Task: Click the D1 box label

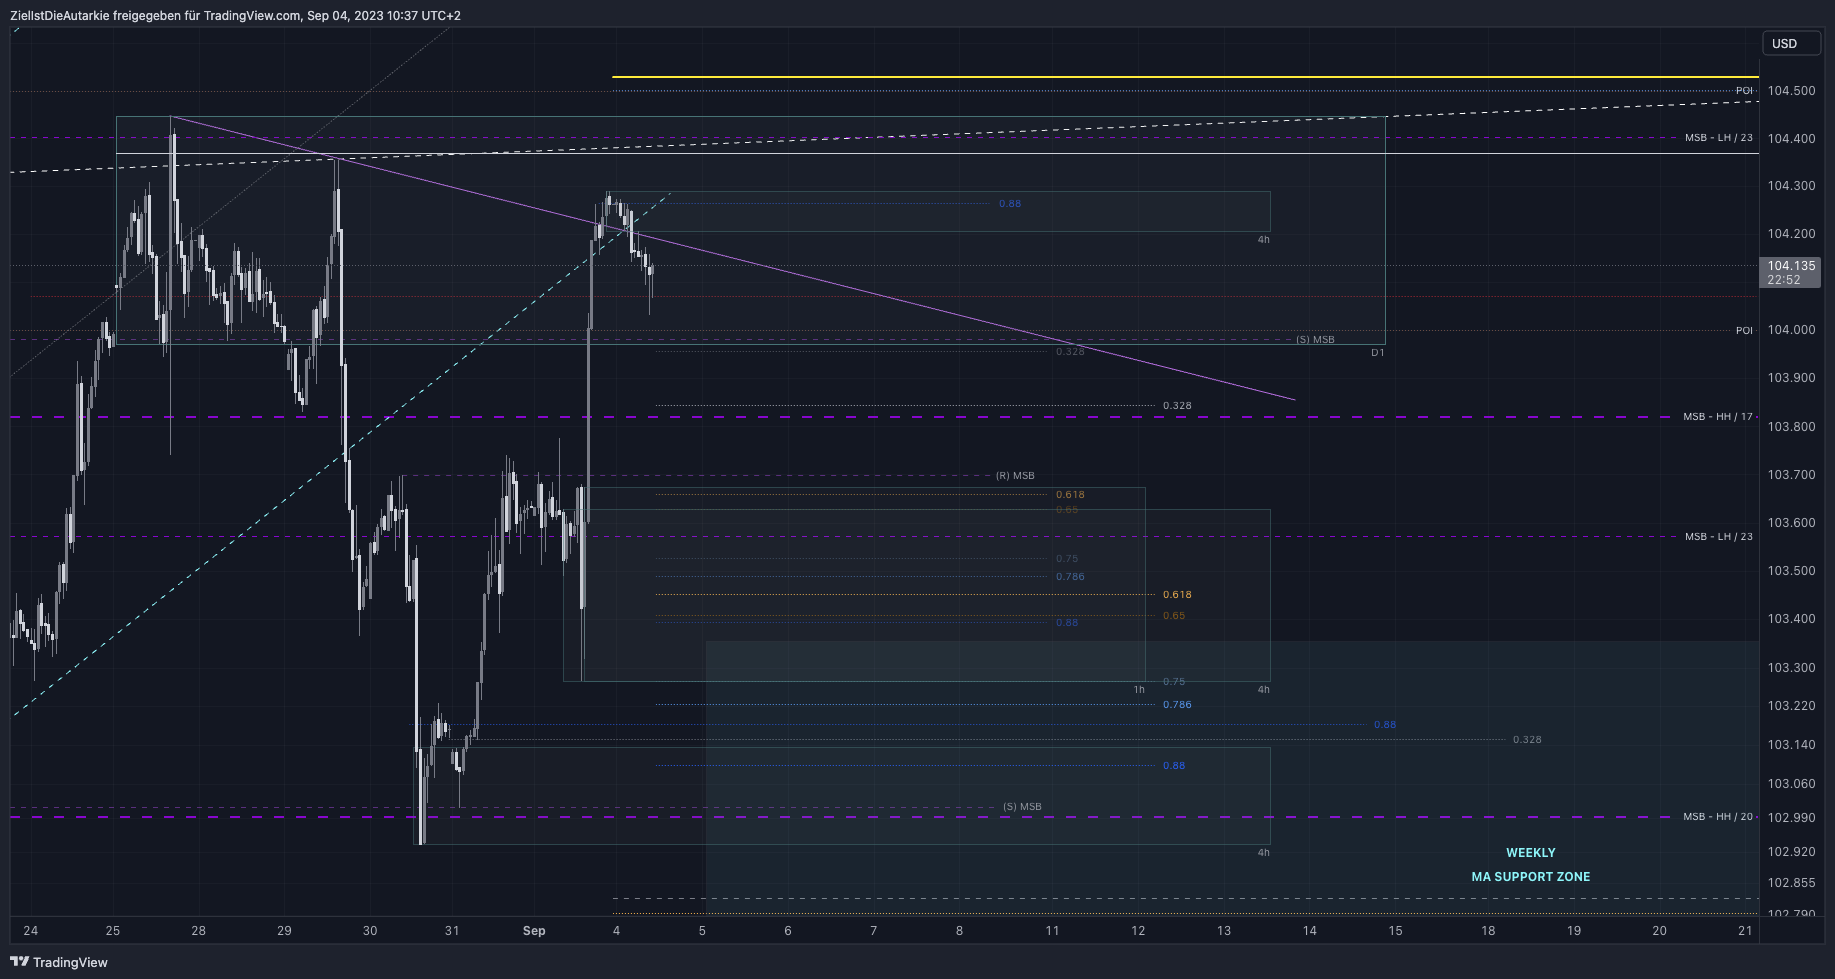Action: click(x=1377, y=353)
